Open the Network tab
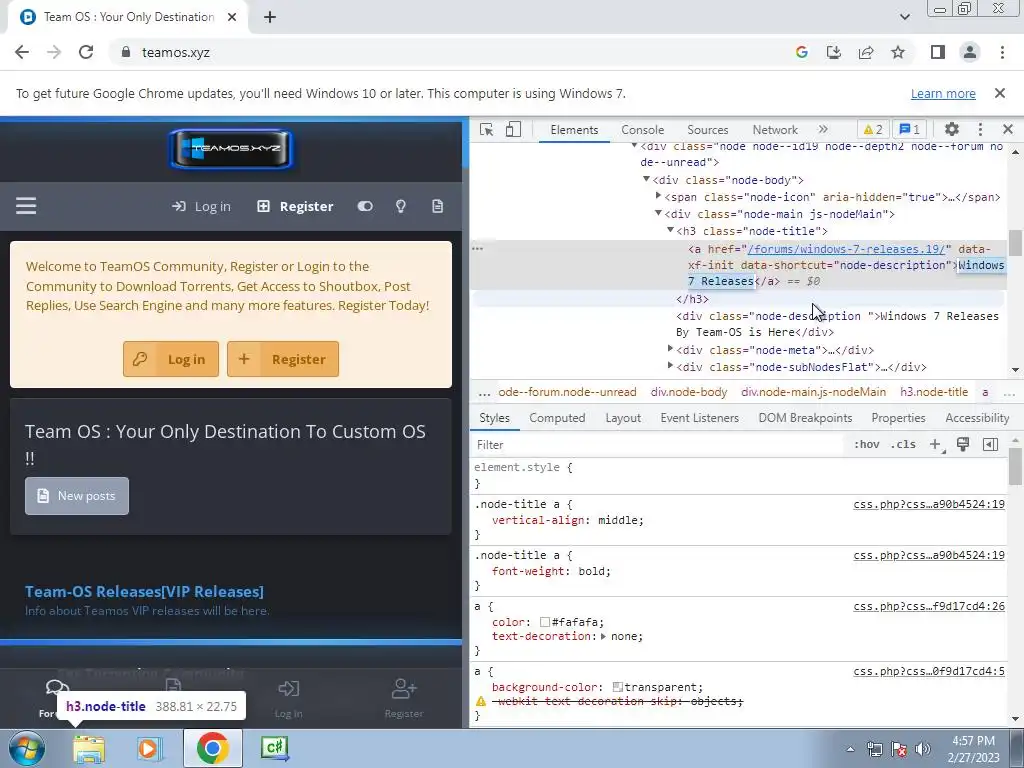 pyautogui.click(x=775, y=129)
